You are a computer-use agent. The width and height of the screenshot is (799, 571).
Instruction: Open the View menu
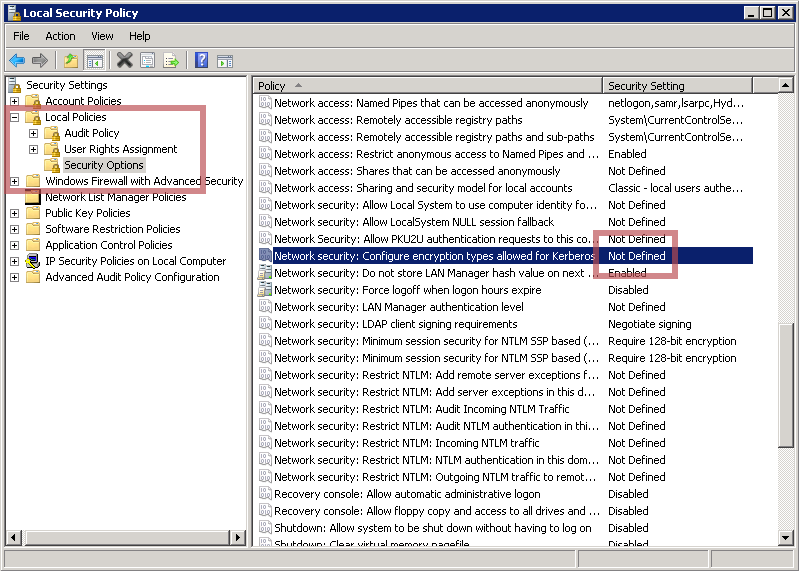[102, 36]
